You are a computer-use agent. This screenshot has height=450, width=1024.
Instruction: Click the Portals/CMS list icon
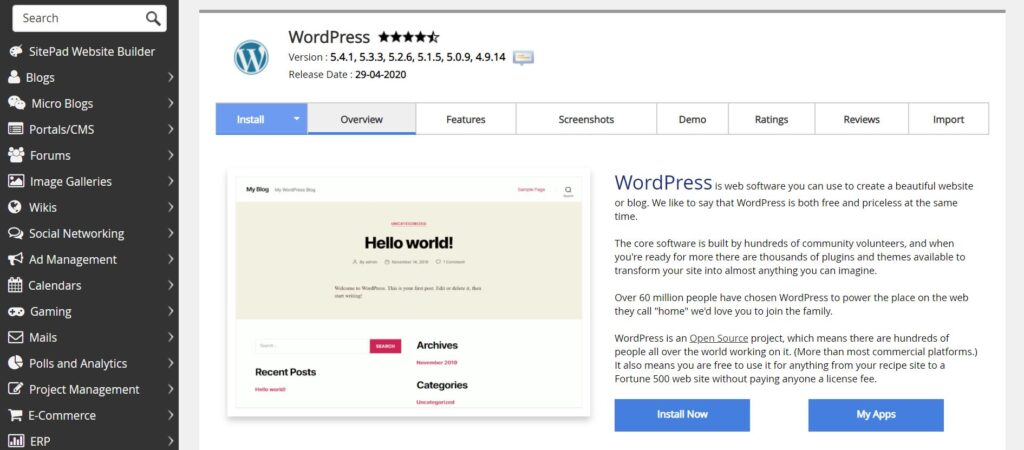point(16,129)
